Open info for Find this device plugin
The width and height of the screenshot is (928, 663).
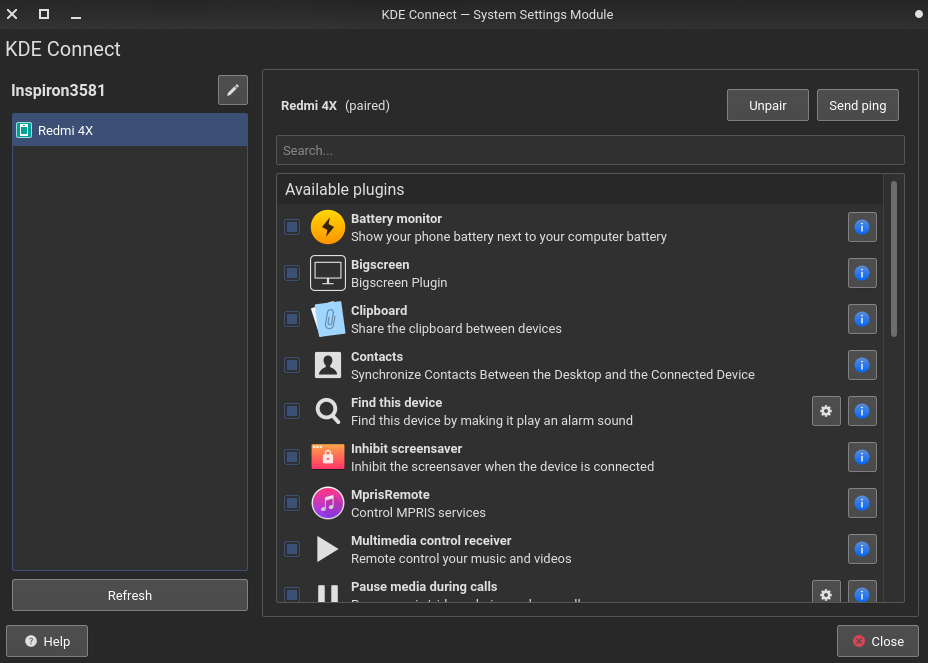(862, 411)
